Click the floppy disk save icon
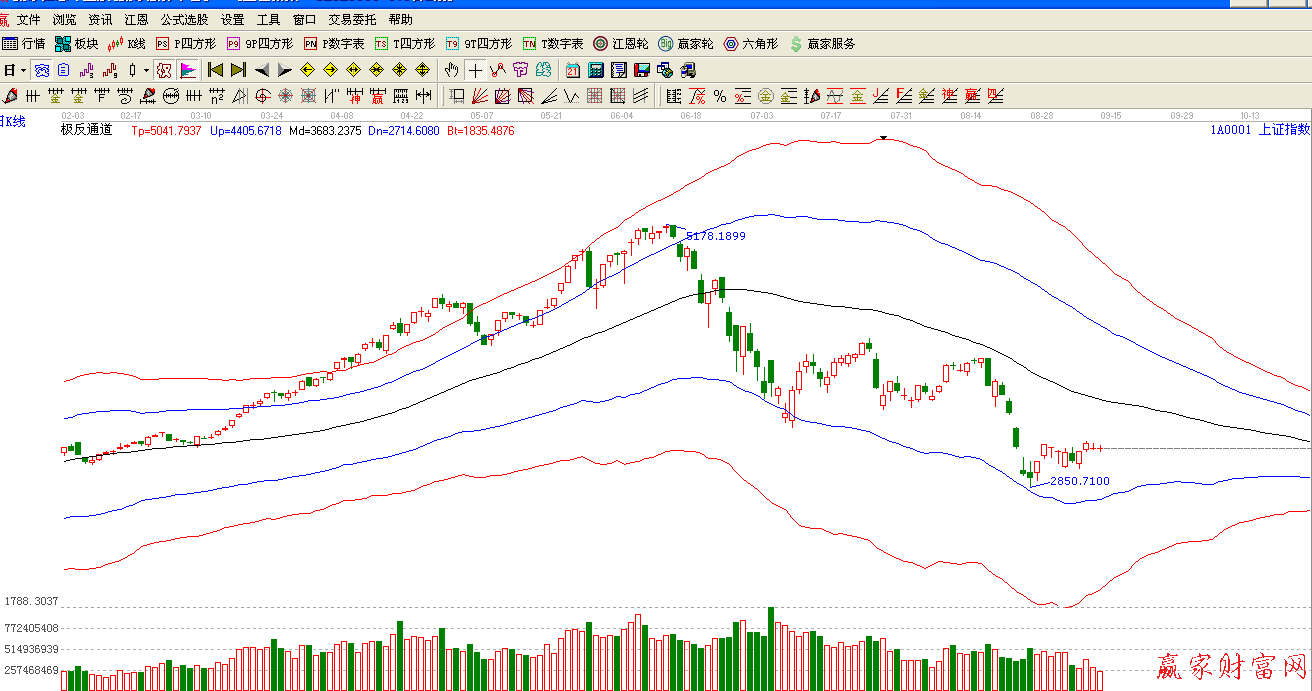The width and height of the screenshot is (1312, 691). tap(642, 70)
